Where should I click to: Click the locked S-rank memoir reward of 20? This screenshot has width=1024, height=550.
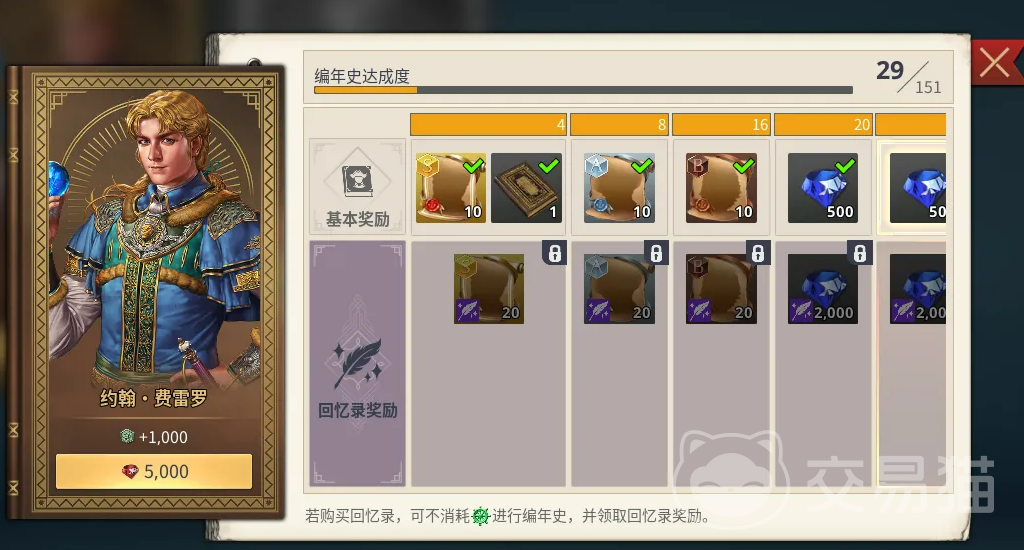pos(489,289)
